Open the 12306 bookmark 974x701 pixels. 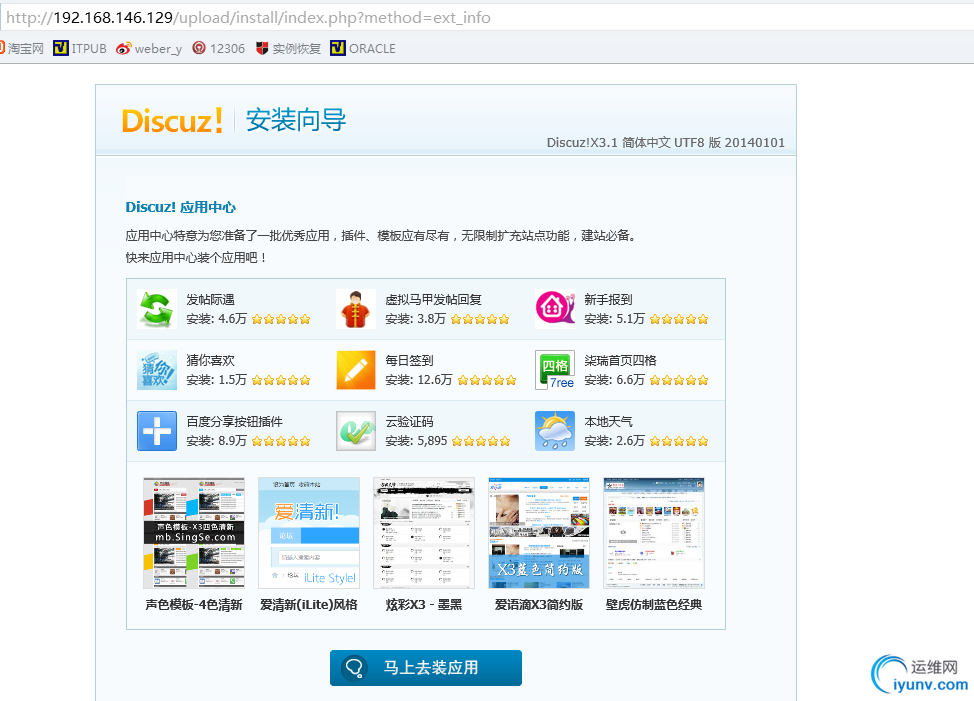point(219,48)
